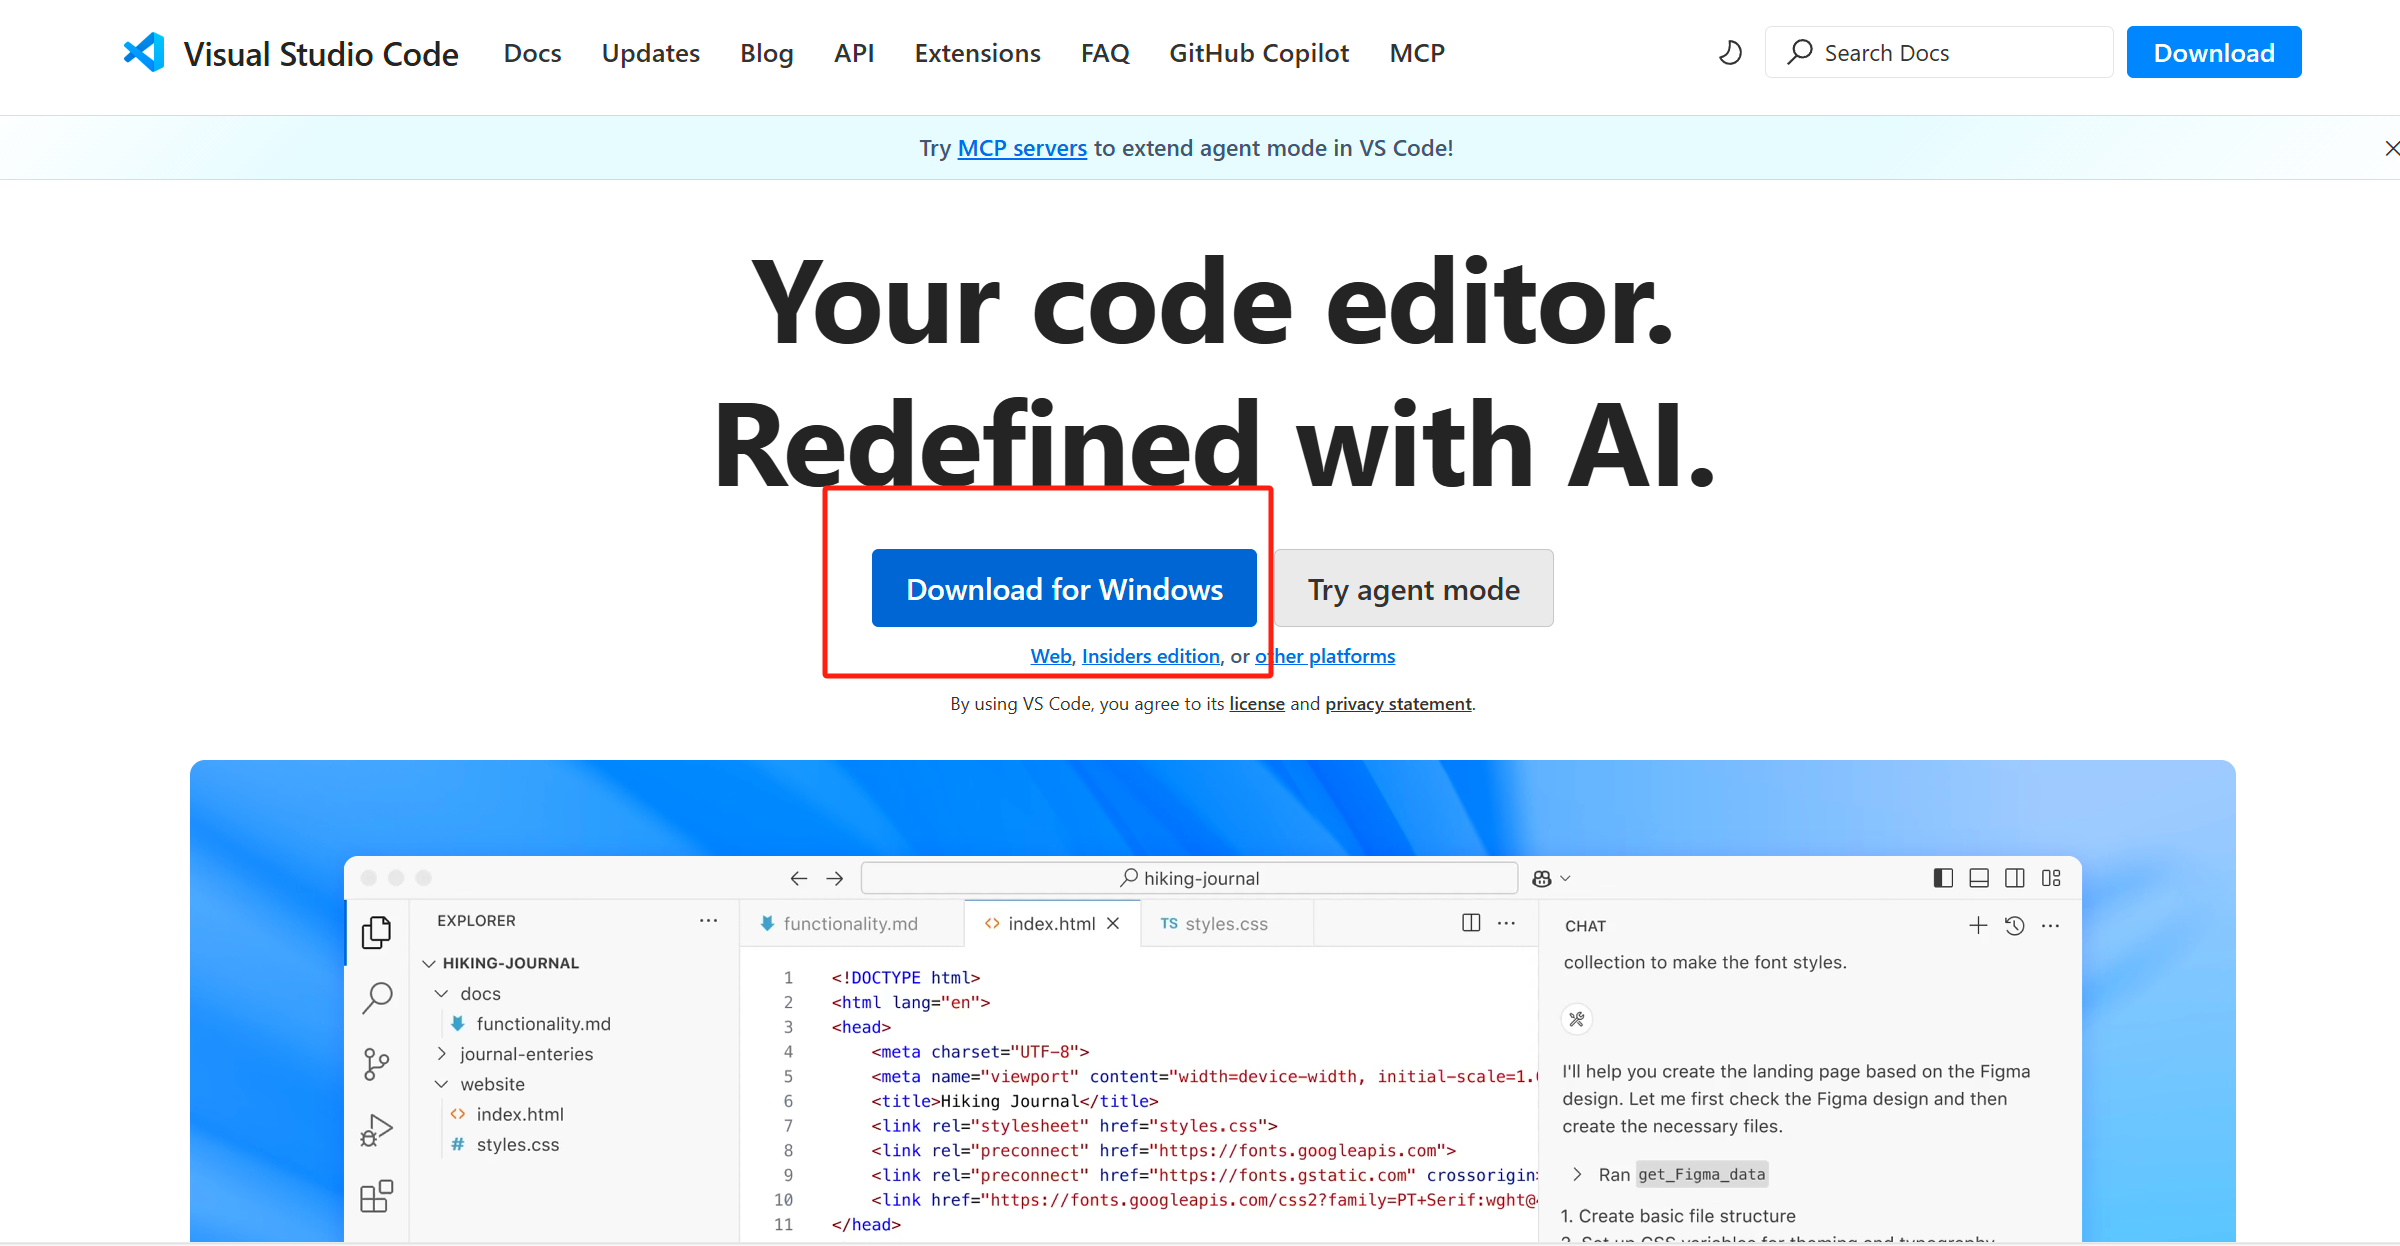Open the Copilot icon menu
This screenshot has height=1246, width=2400.
coord(1551,878)
